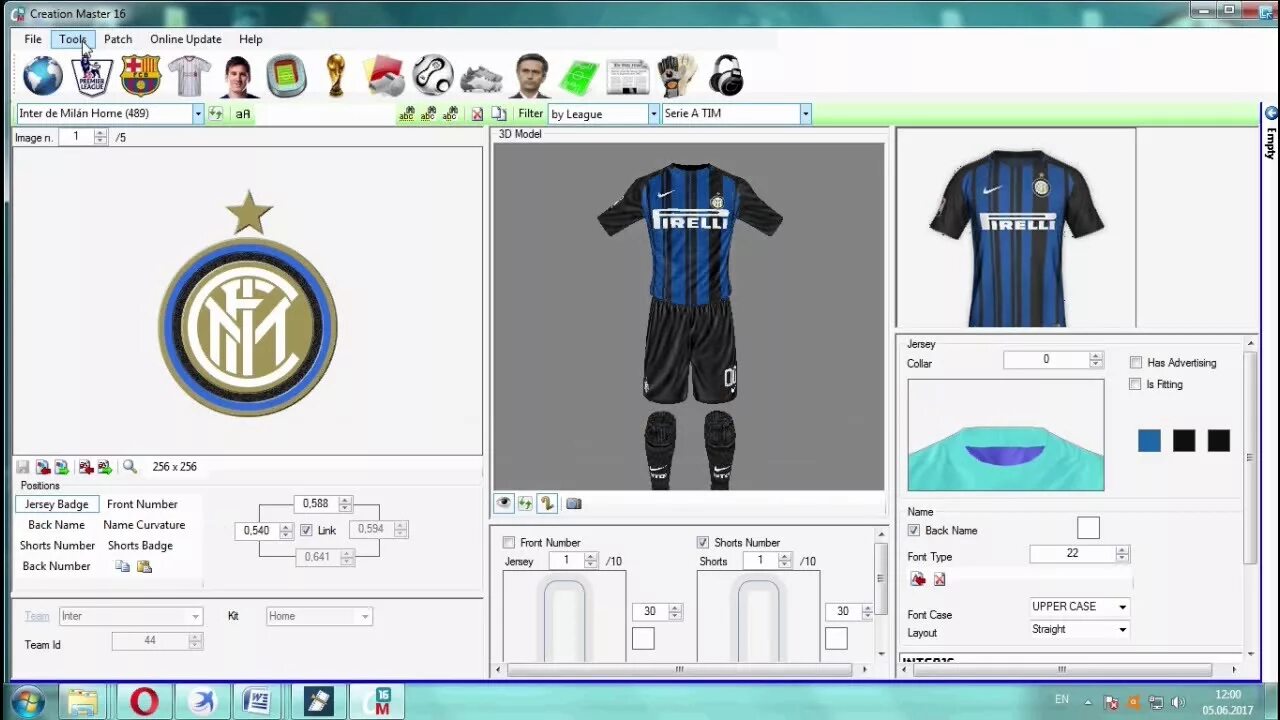1280x720 pixels.
Task: Select the Back Name position
Action: 57,525
